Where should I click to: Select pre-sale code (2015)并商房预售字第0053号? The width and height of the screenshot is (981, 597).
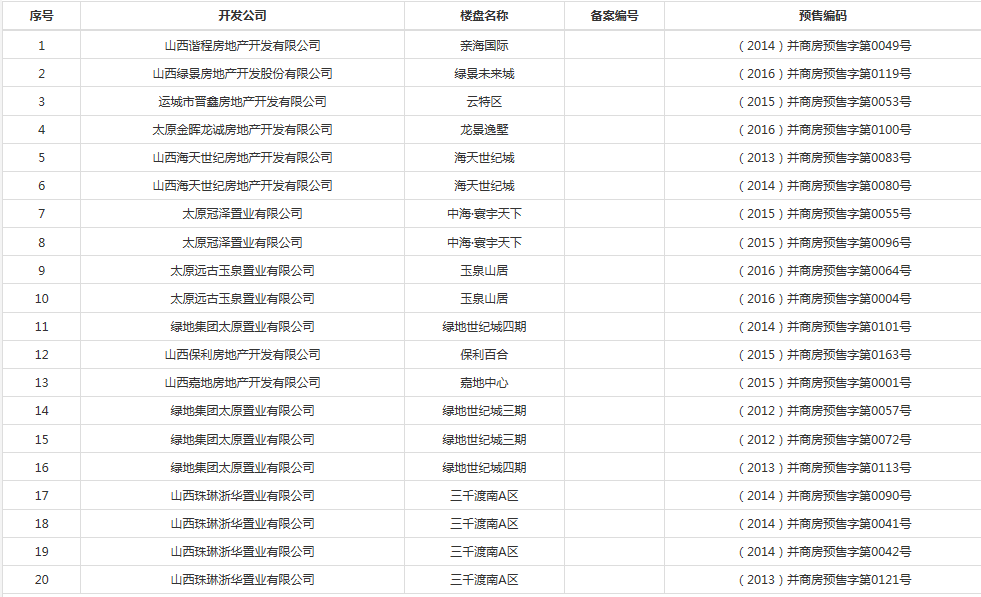click(x=823, y=101)
